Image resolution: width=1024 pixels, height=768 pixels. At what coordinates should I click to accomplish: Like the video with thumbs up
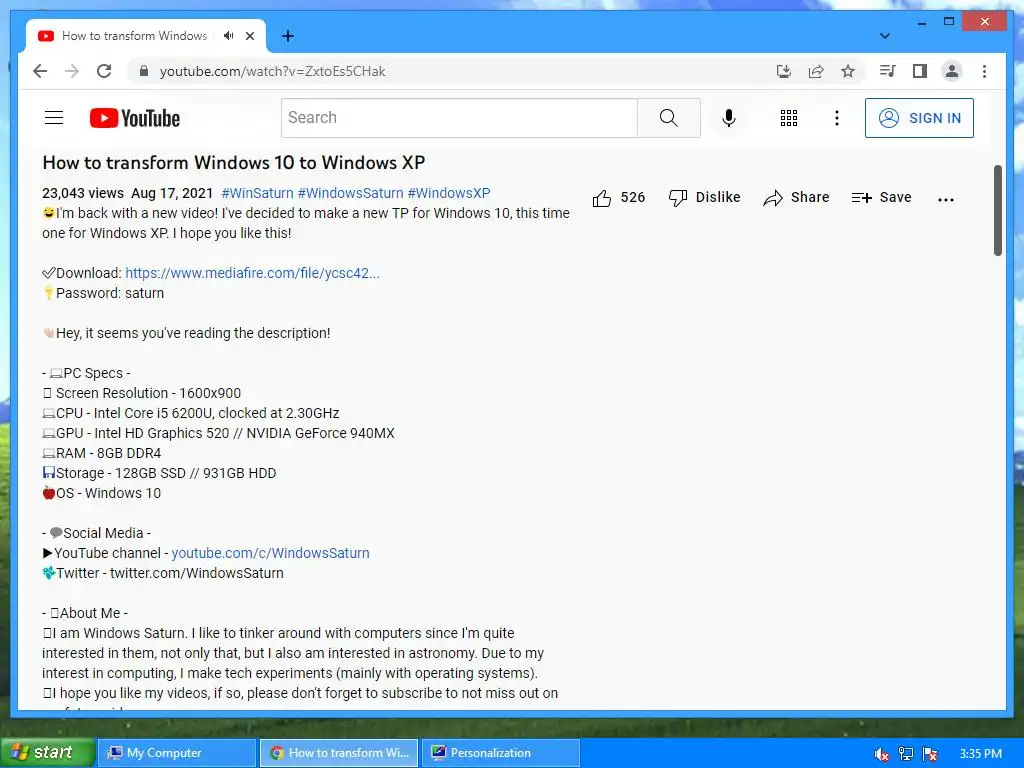(x=618, y=197)
